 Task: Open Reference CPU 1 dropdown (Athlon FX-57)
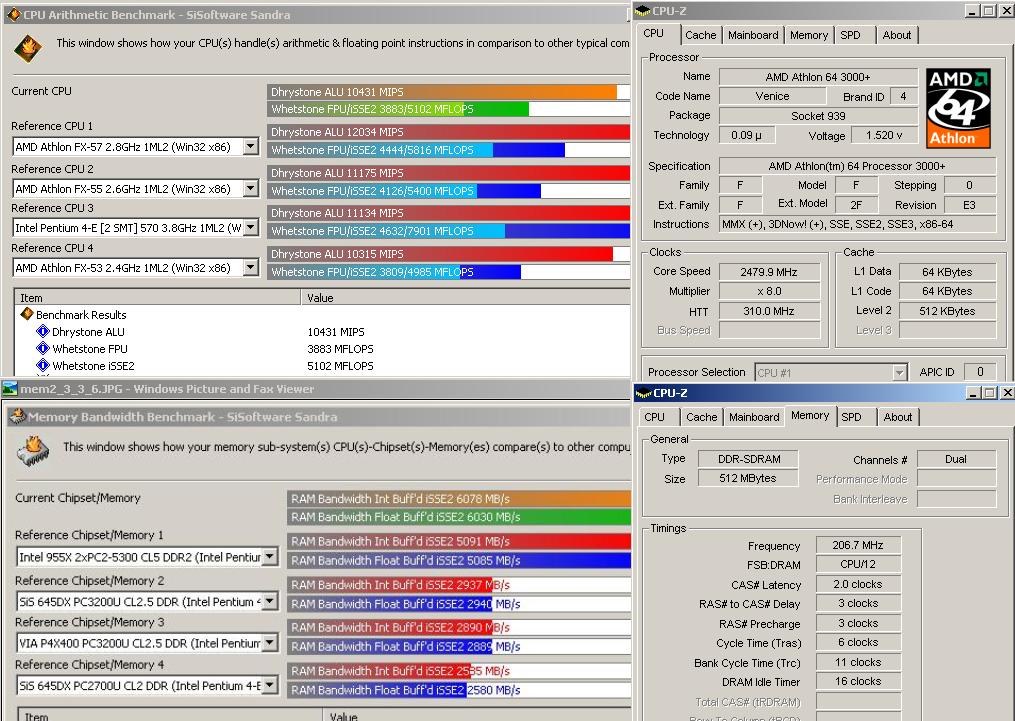[251, 147]
